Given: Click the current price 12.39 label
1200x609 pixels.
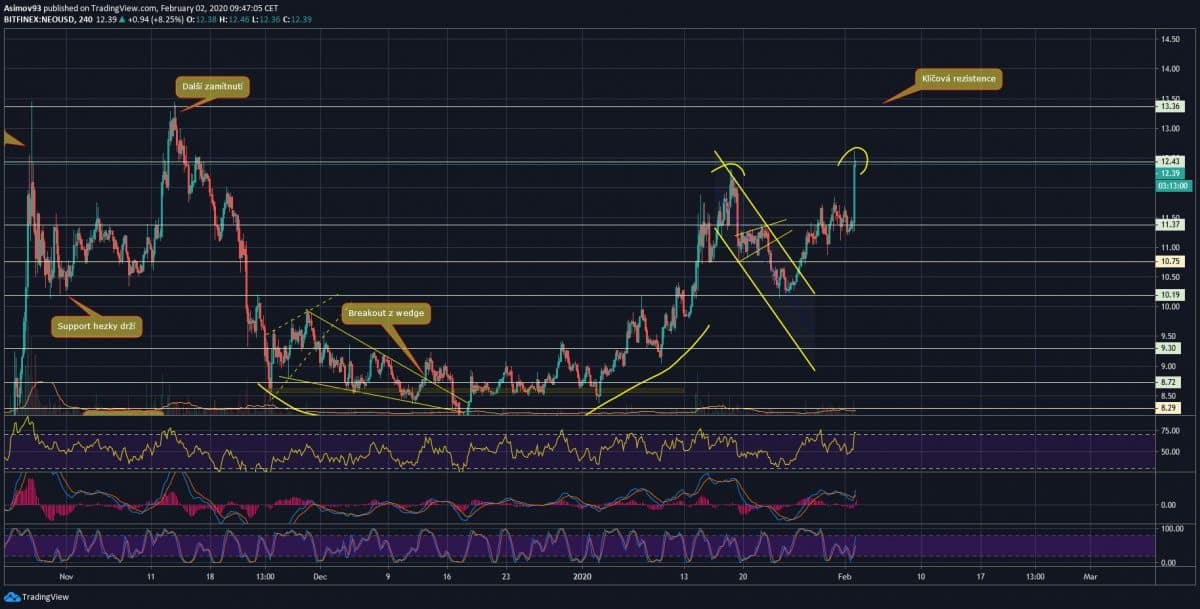Looking at the screenshot, I should (x=1170, y=173).
